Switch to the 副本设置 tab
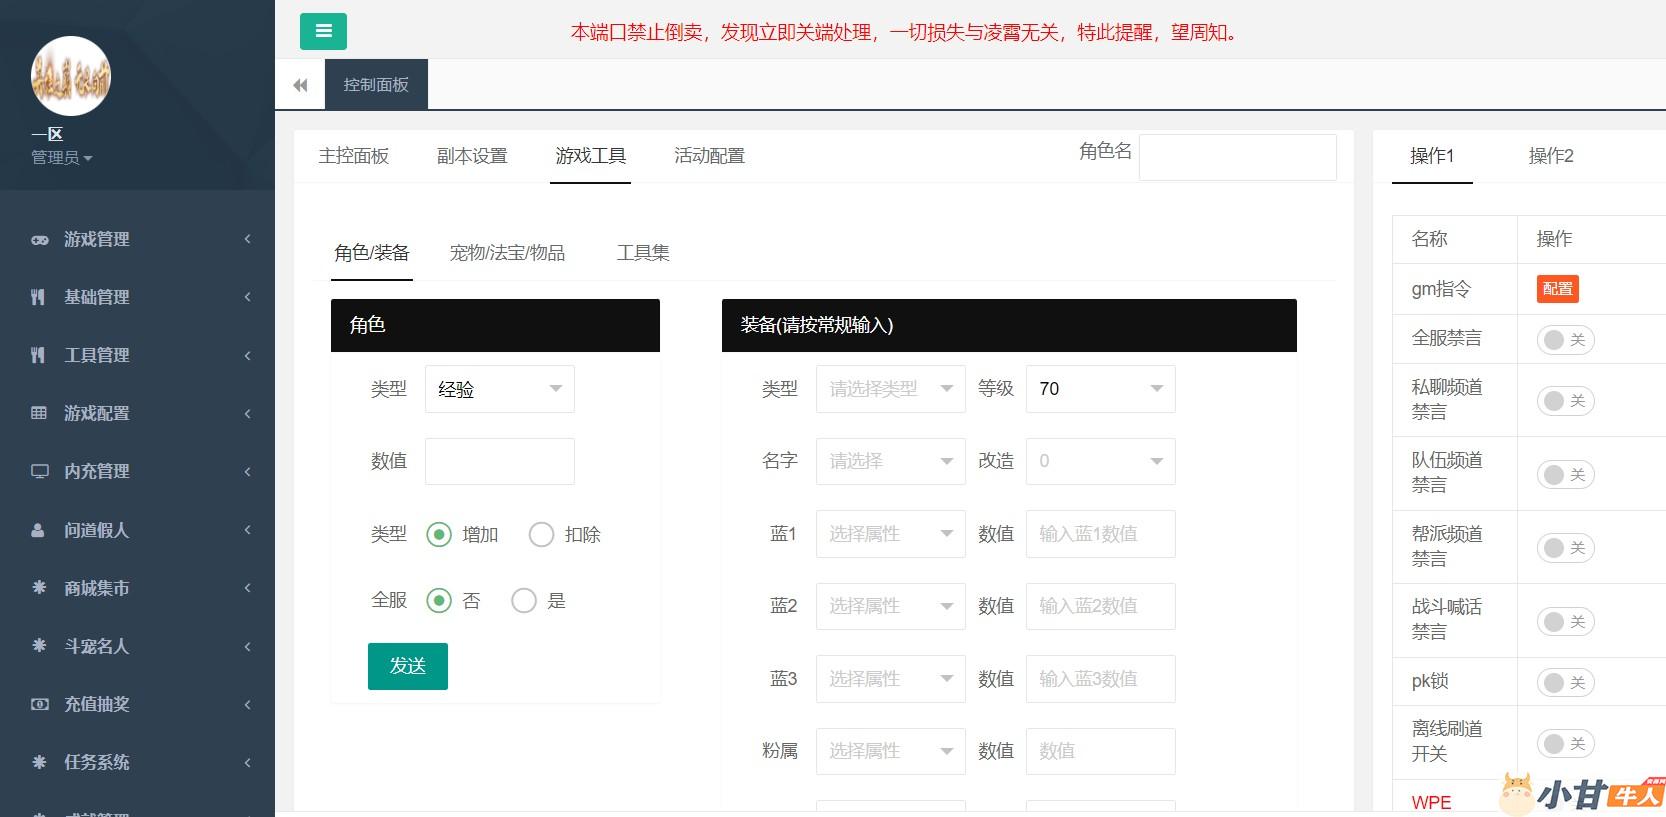This screenshot has width=1666, height=817. (472, 156)
